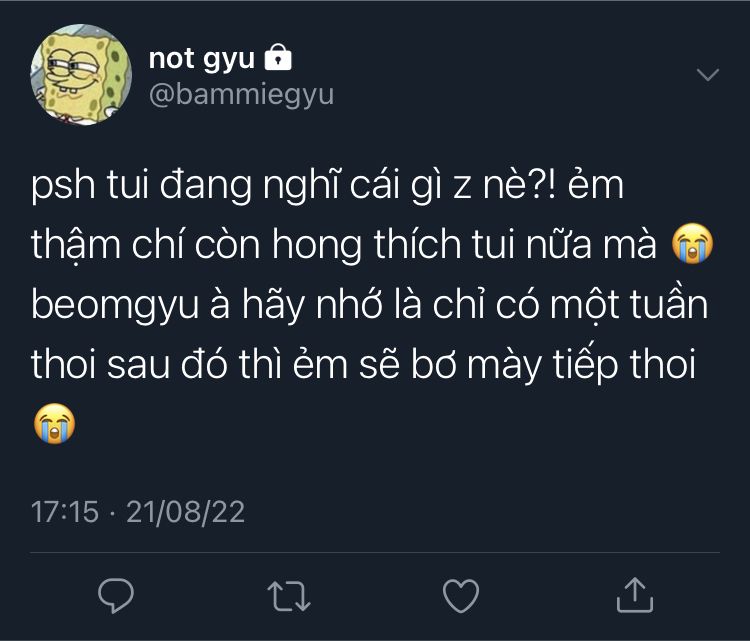
Task: Like the tweet with the heart icon
Action: (461, 596)
